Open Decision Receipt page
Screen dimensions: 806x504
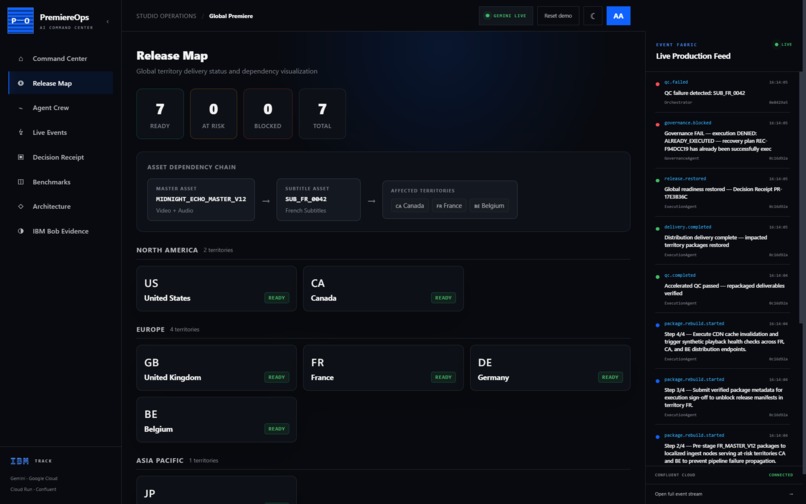[61, 157]
